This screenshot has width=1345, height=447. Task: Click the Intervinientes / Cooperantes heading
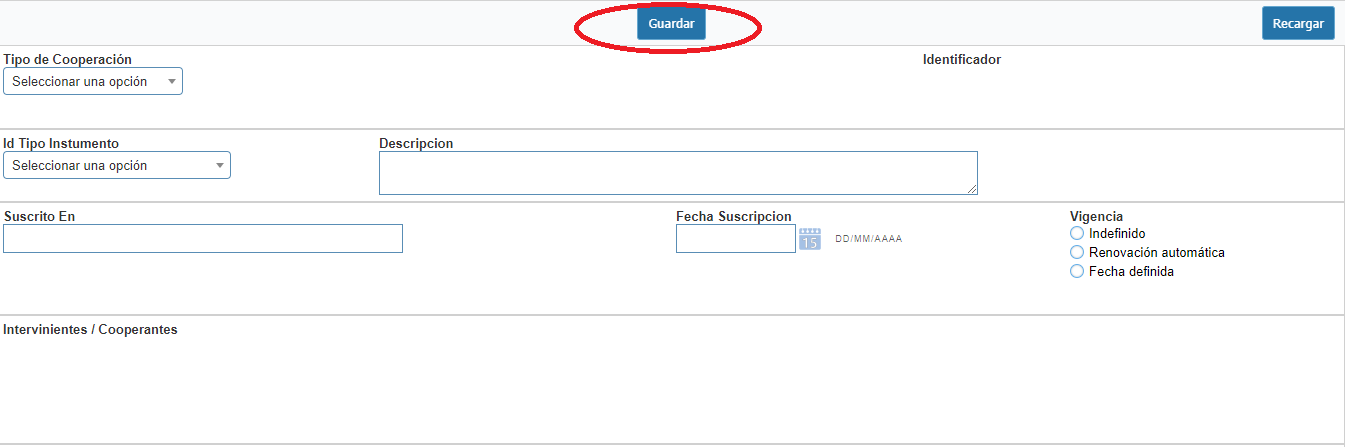coord(91,330)
